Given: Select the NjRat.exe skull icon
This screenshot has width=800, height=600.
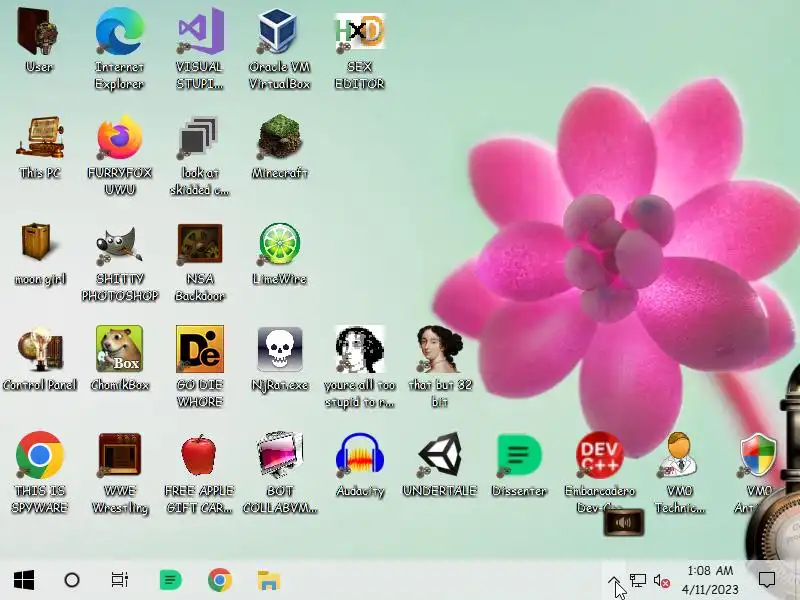Looking at the screenshot, I should pos(280,349).
